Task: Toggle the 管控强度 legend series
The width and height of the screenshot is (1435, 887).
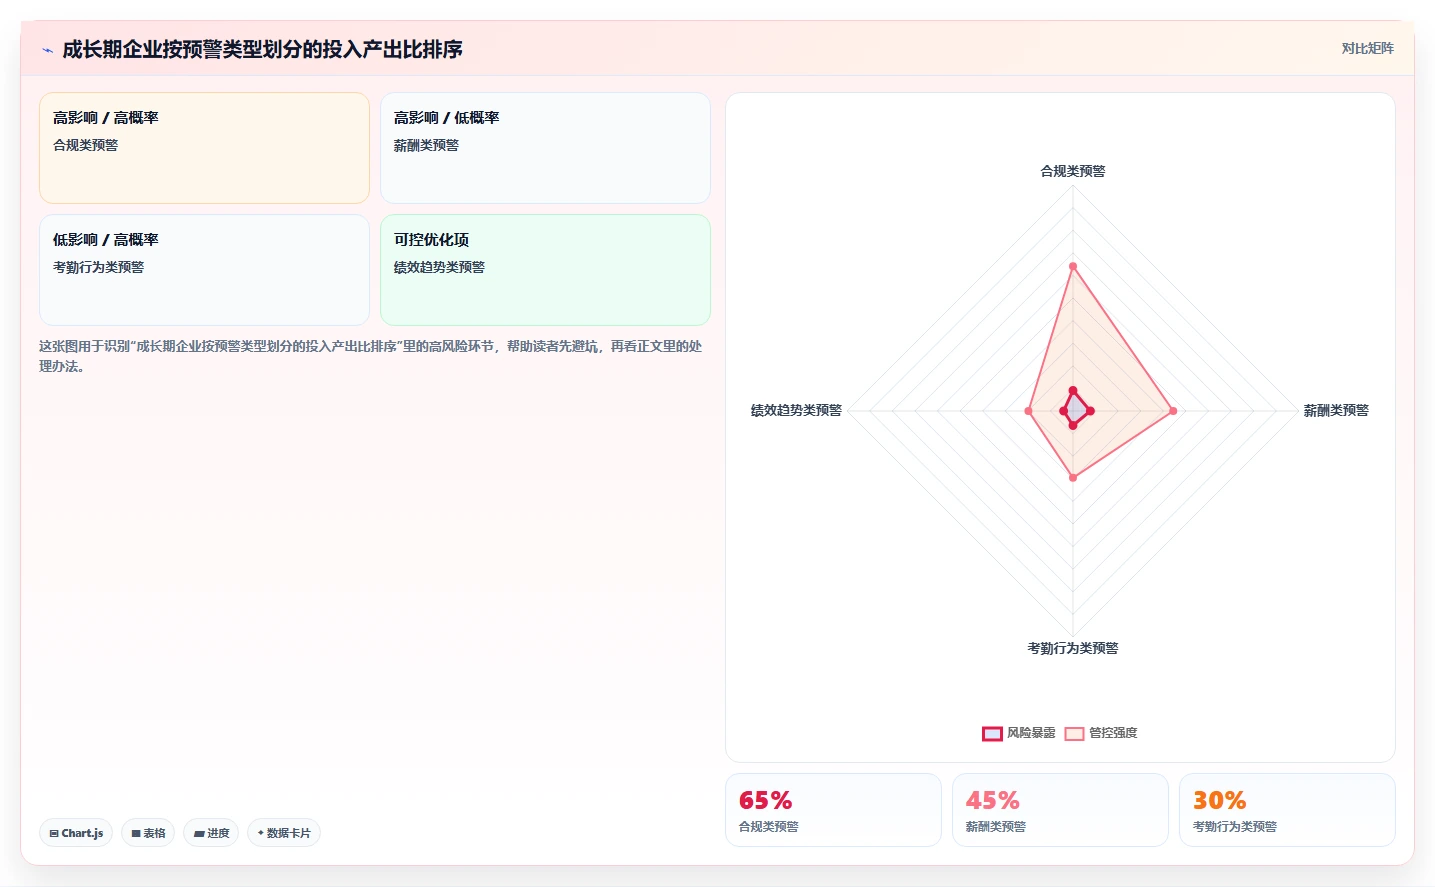Action: pyautogui.click(x=1101, y=733)
